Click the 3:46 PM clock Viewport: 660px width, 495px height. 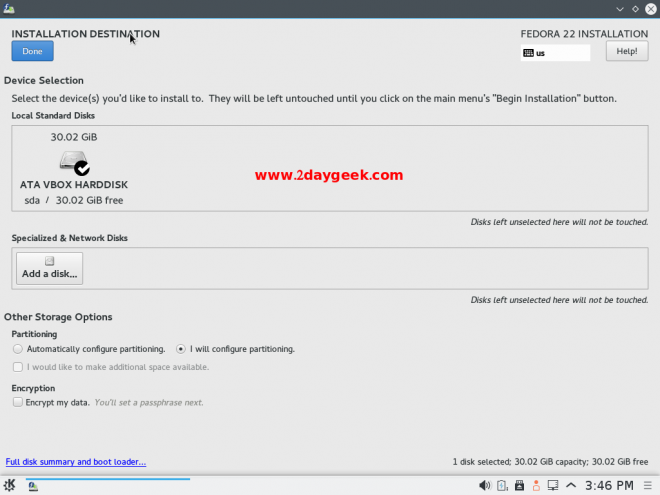609,485
